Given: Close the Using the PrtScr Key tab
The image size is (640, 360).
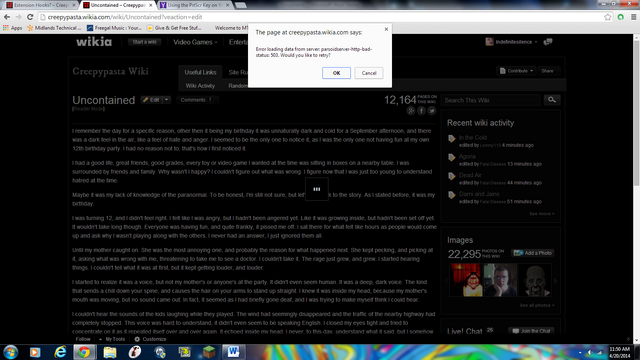Looking at the screenshot, I should click(x=228, y=5).
